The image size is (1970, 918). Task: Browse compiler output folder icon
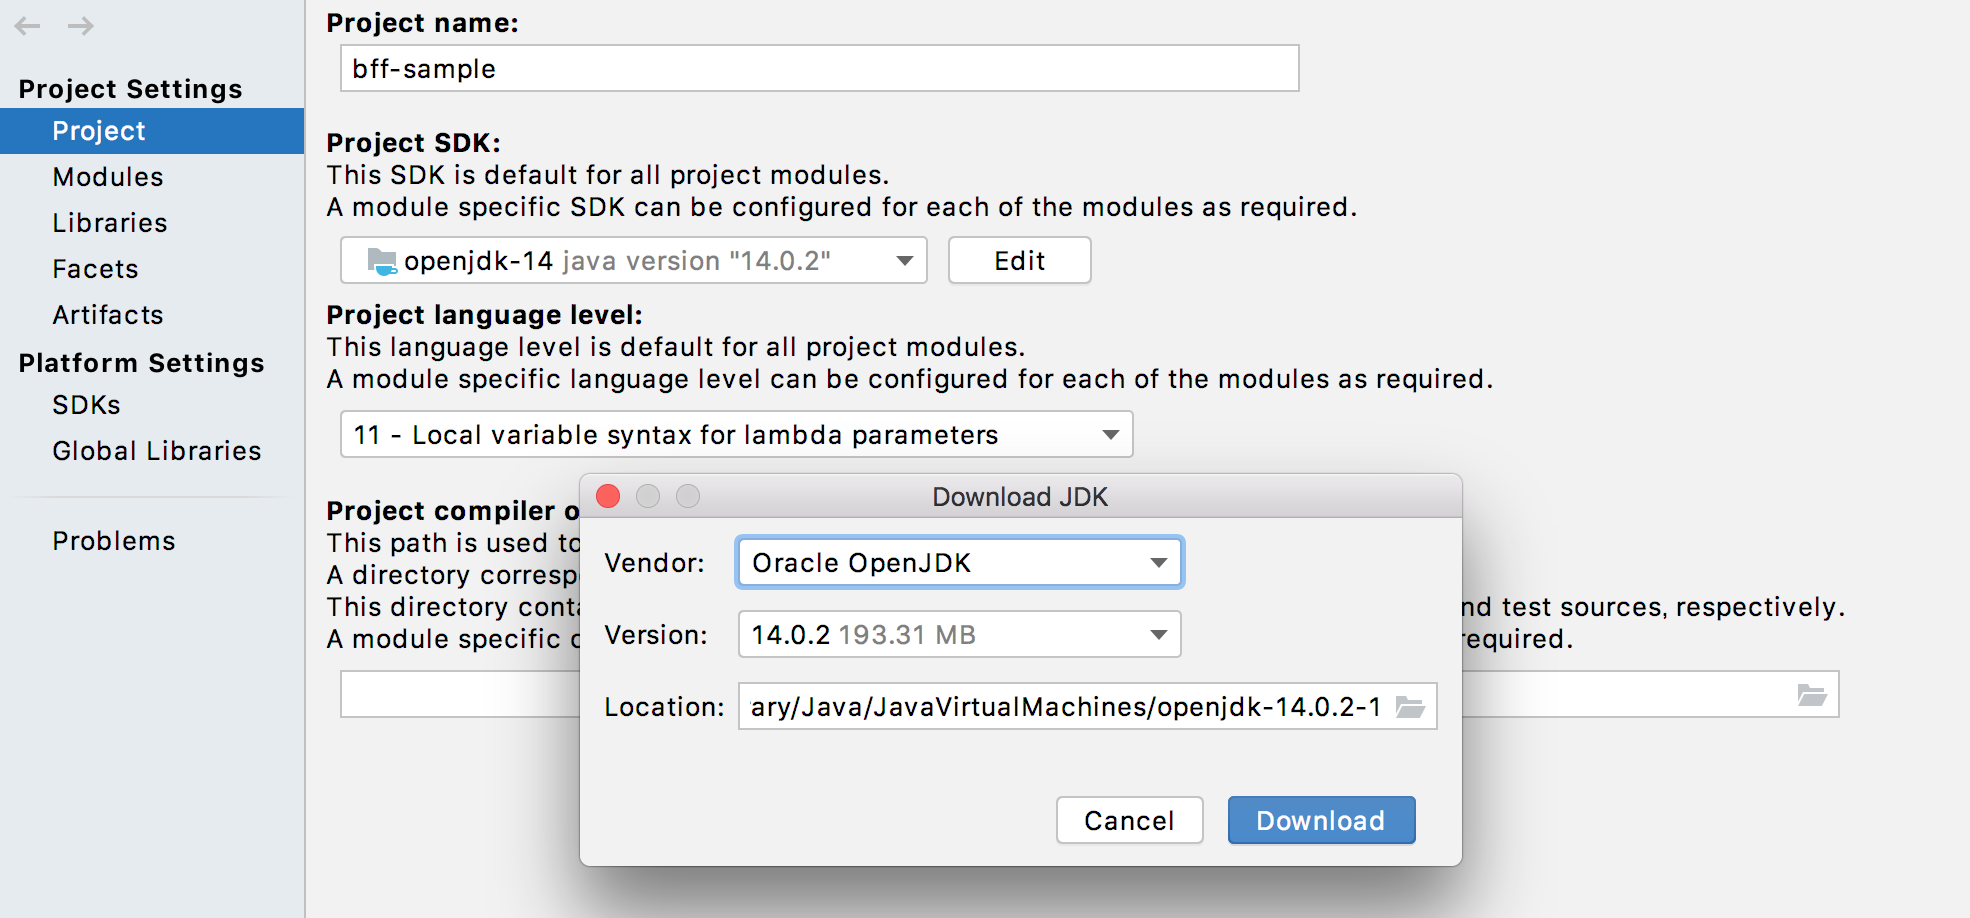1811,695
